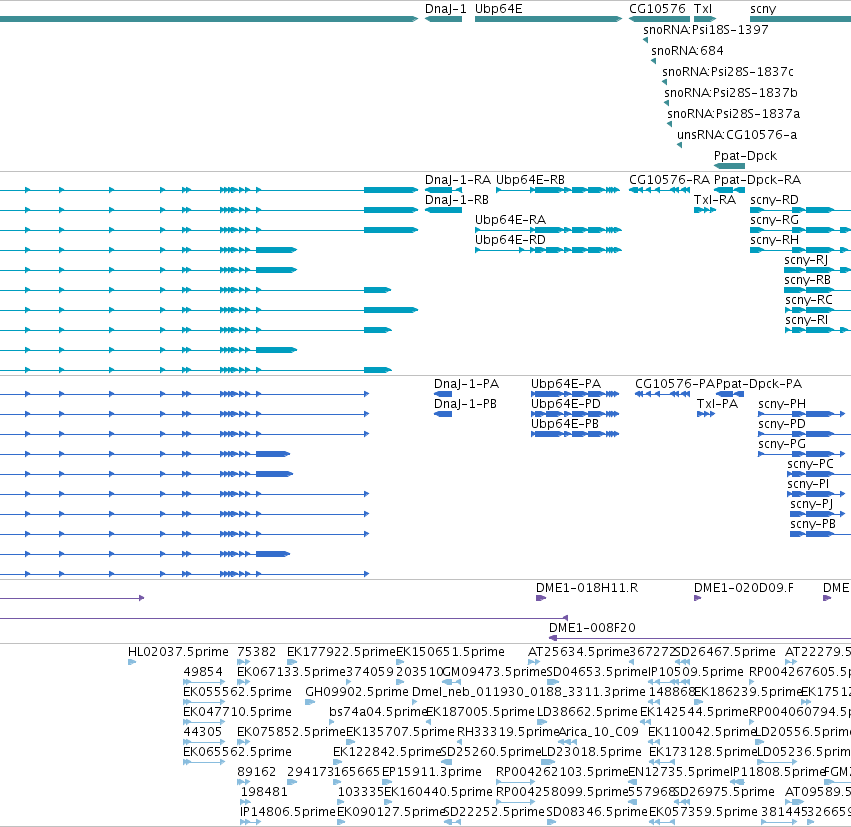The height and width of the screenshot is (827, 851).
Task: Select Ubp64E-RB transcript
Action: click(558, 190)
